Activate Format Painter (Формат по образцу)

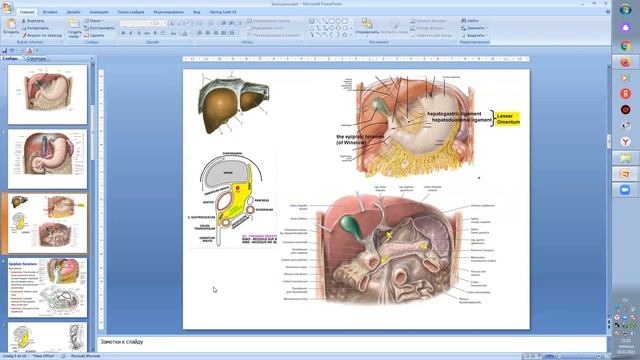(x=42, y=36)
